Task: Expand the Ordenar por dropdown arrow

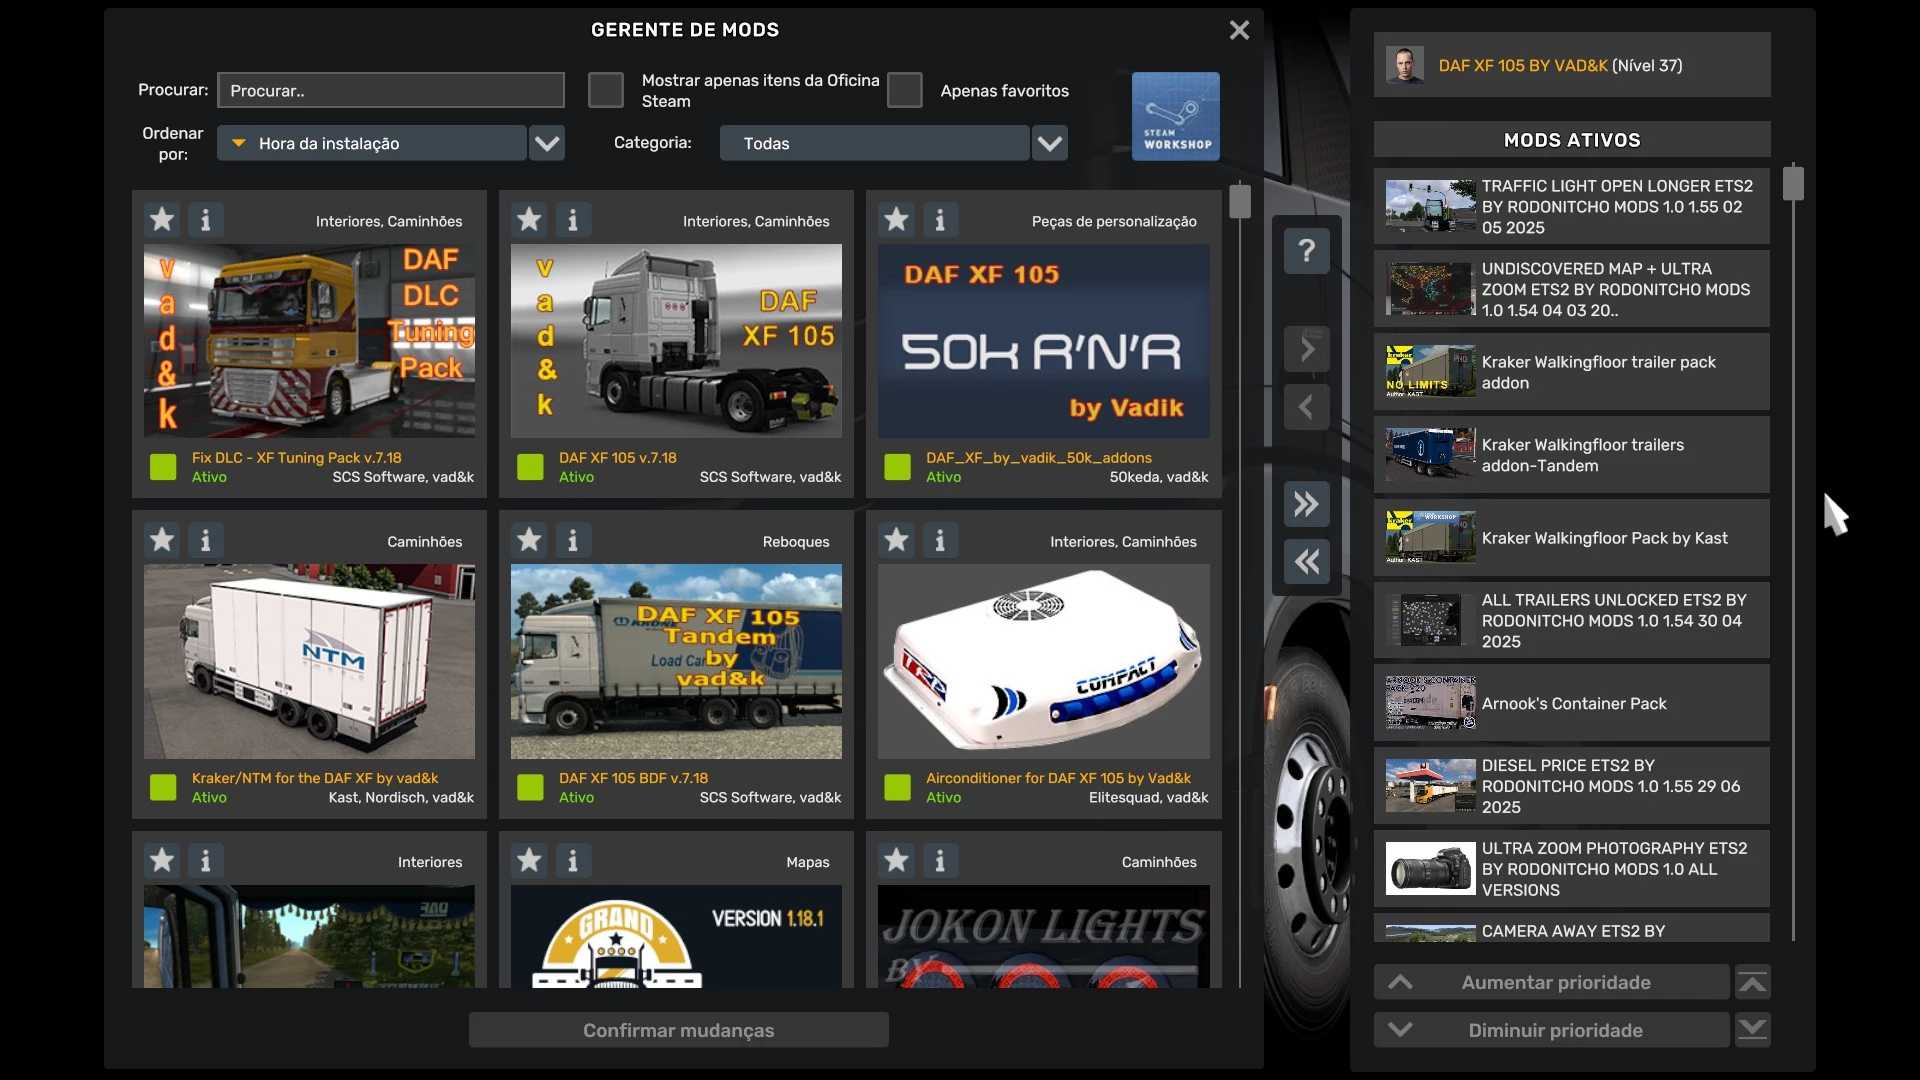Action: pos(547,143)
